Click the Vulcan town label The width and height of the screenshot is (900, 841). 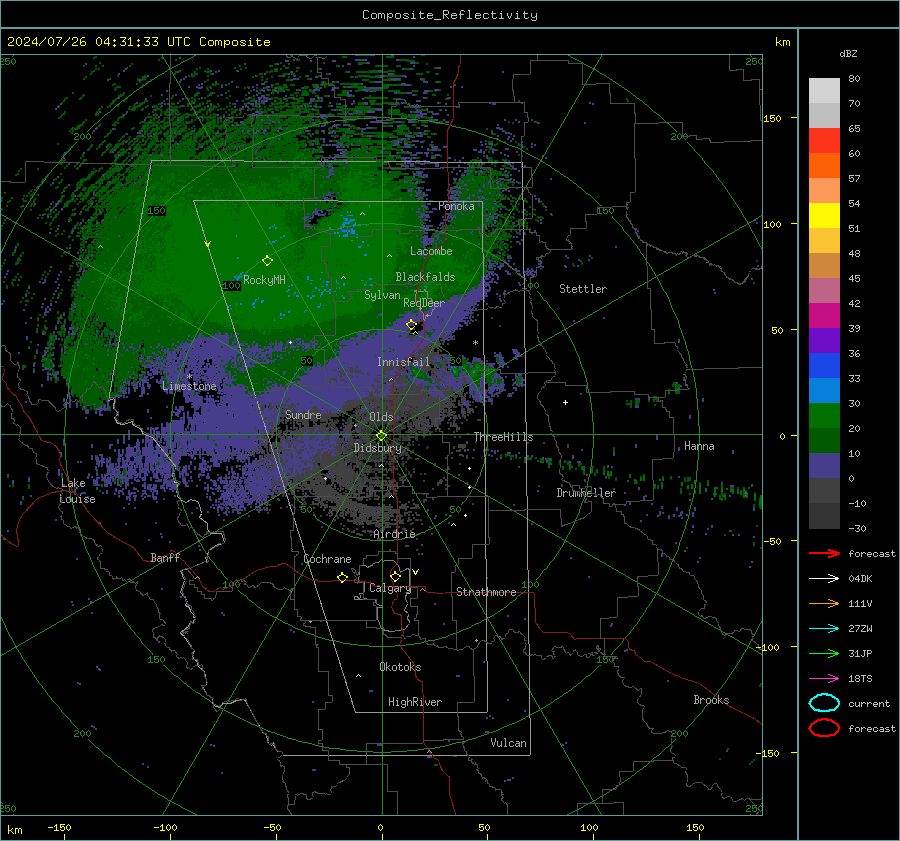[509, 743]
